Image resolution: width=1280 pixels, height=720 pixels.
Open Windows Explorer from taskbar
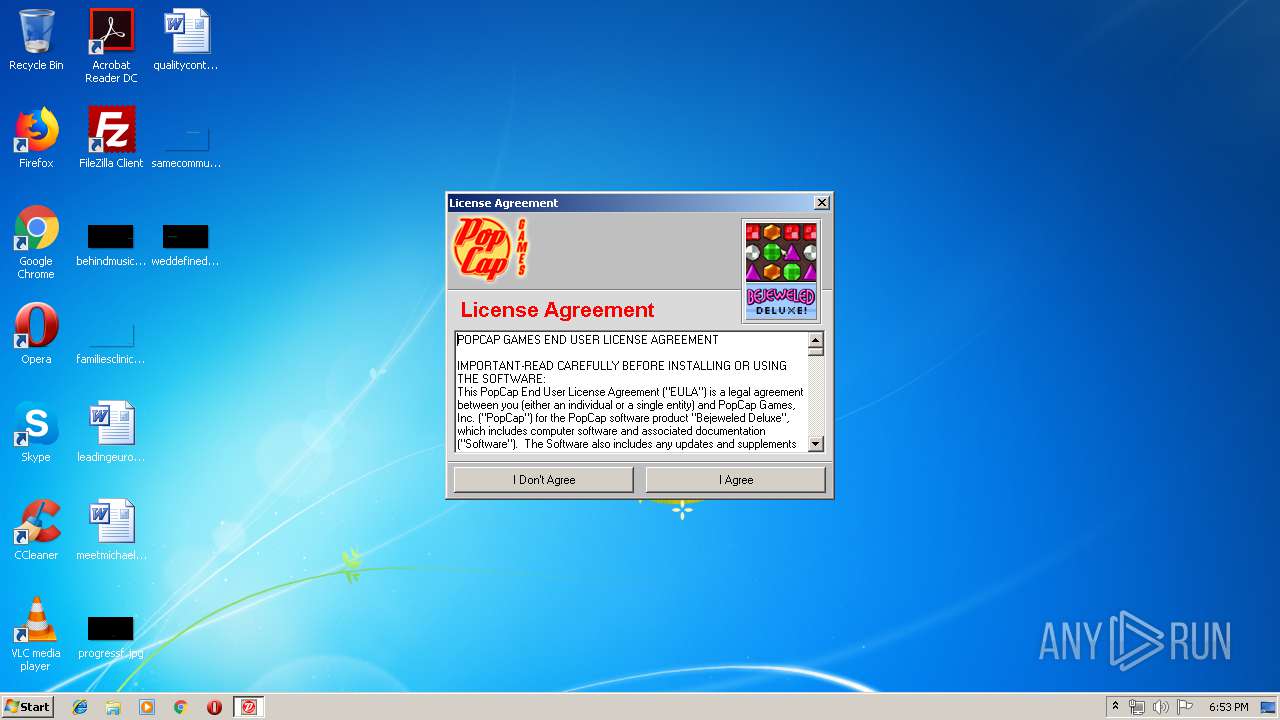click(113, 707)
